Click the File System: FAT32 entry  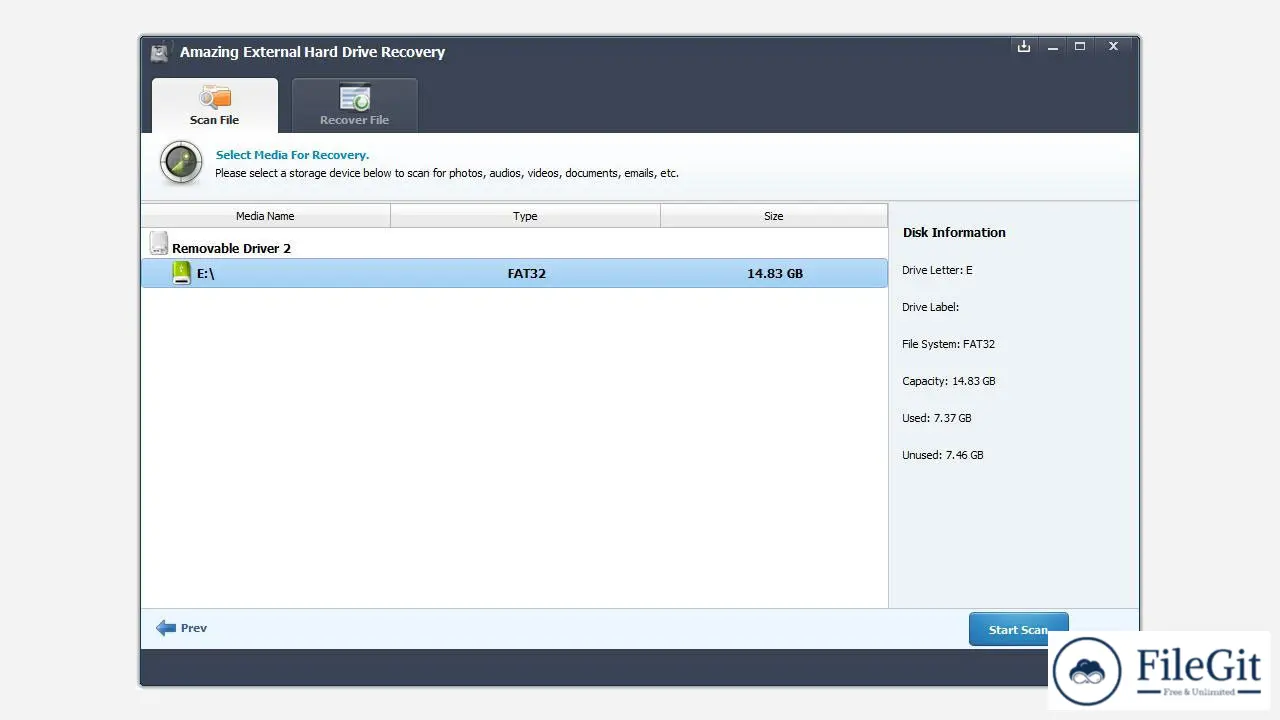coord(948,344)
